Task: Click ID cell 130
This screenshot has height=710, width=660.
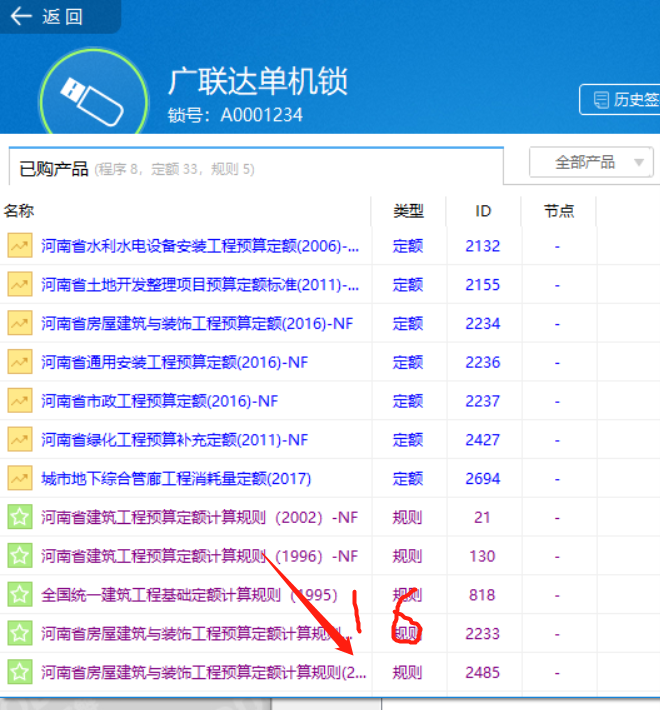Action: [x=483, y=556]
